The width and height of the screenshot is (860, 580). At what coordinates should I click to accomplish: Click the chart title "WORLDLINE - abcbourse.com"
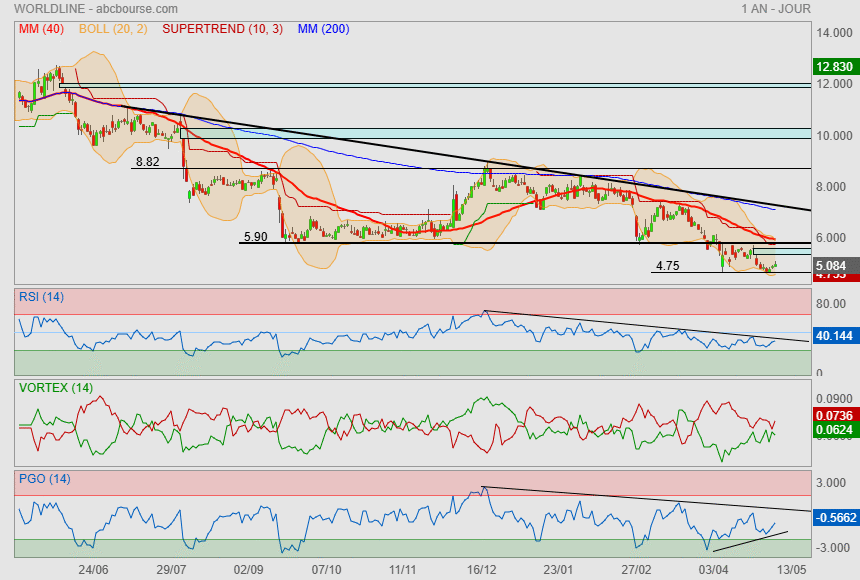(x=96, y=9)
